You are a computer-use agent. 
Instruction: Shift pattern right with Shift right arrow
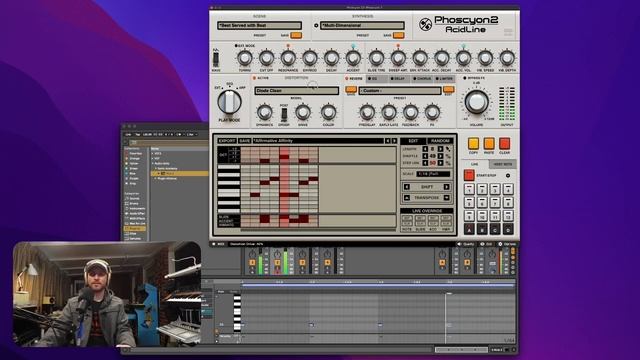446,187
